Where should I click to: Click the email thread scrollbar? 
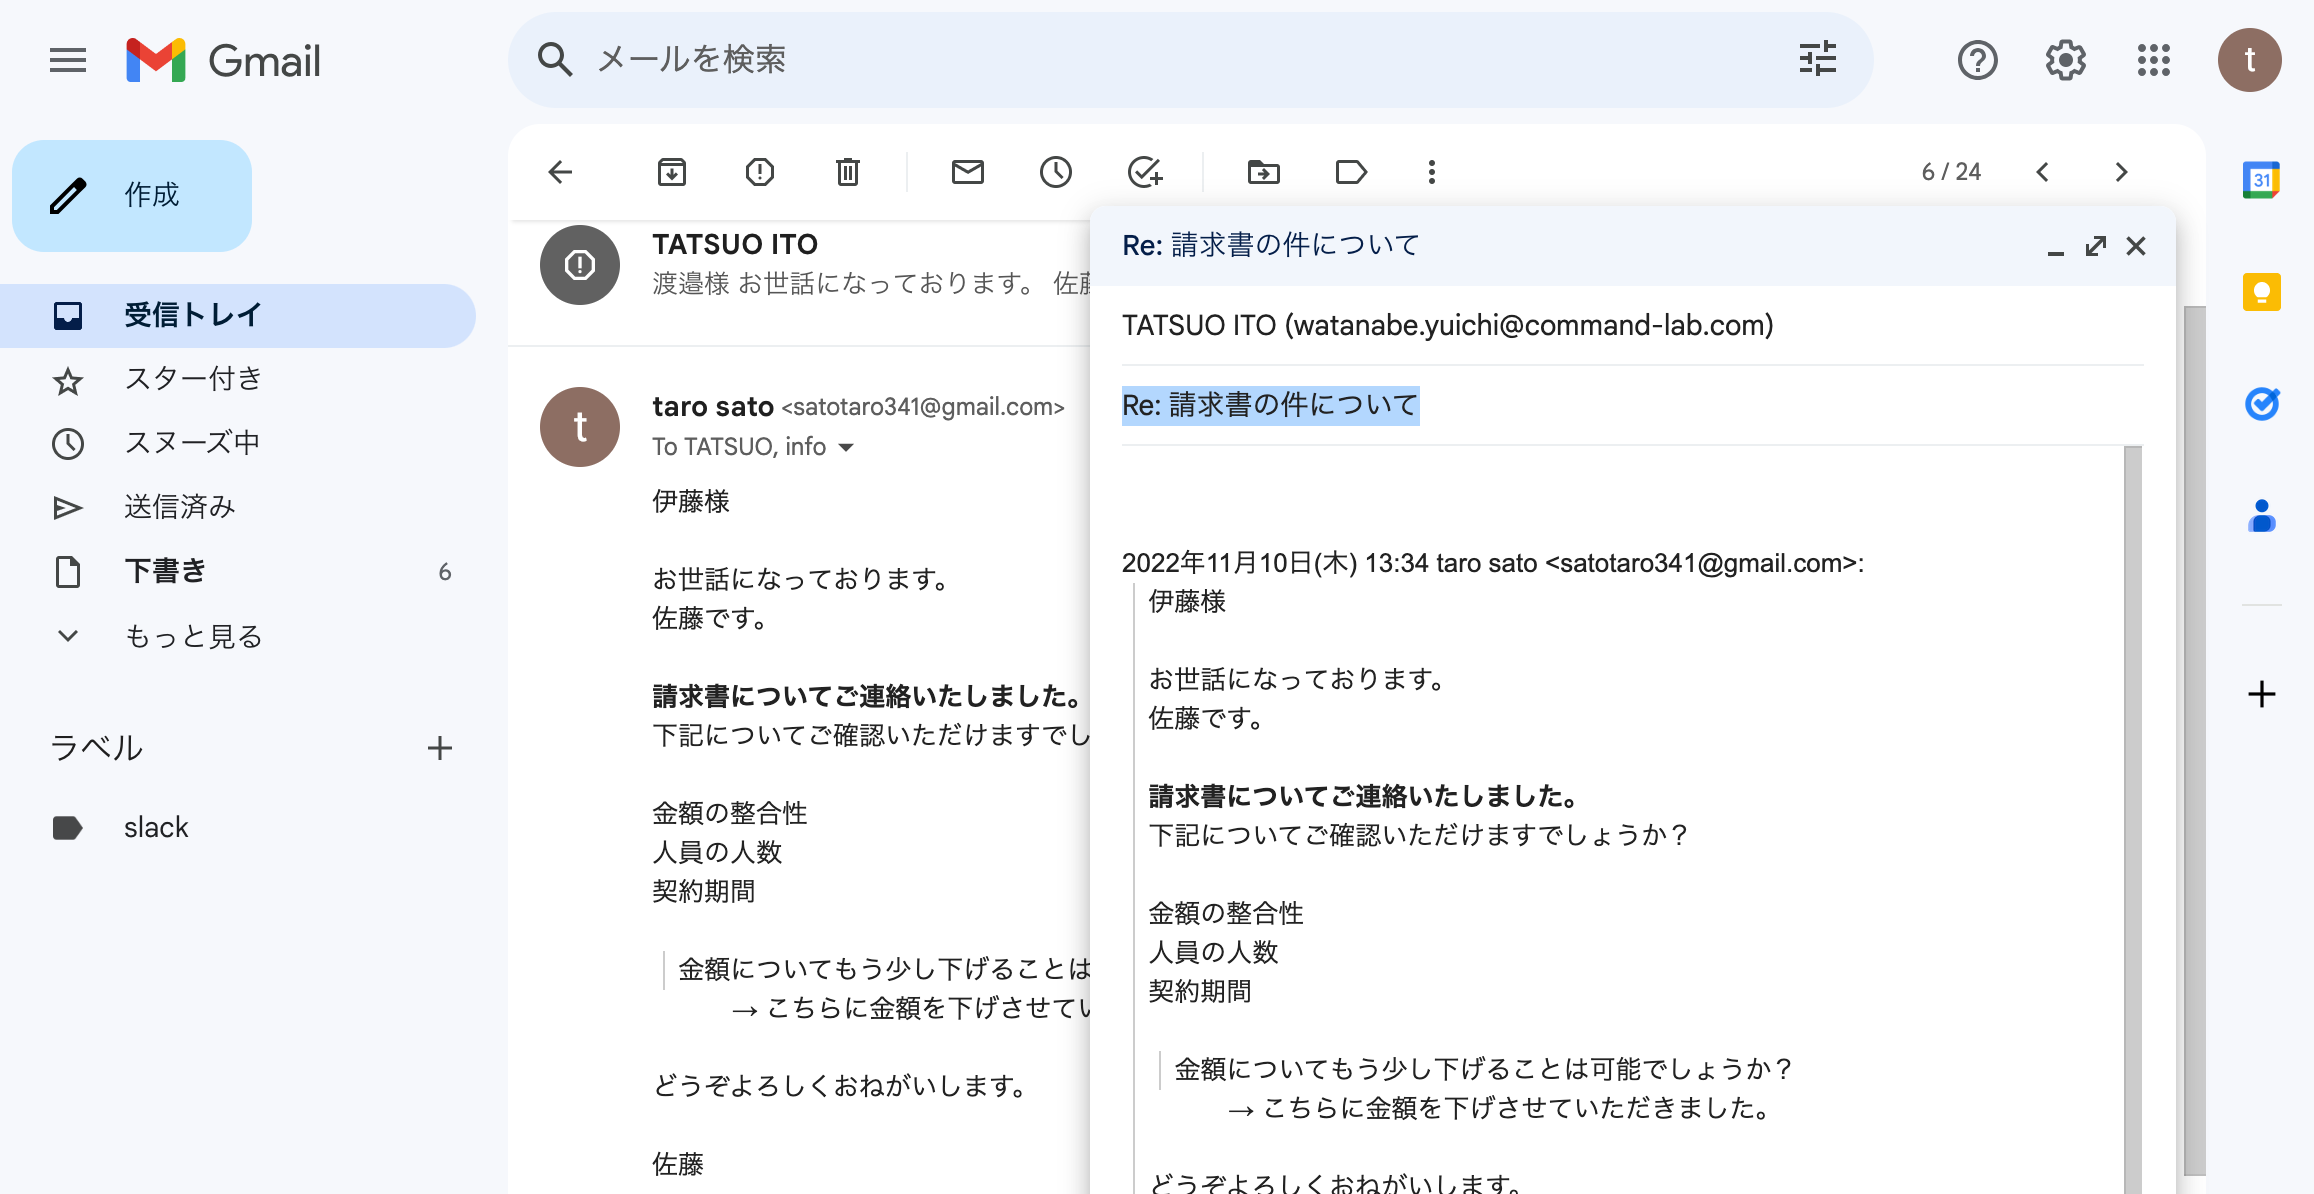tap(2195, 740)
